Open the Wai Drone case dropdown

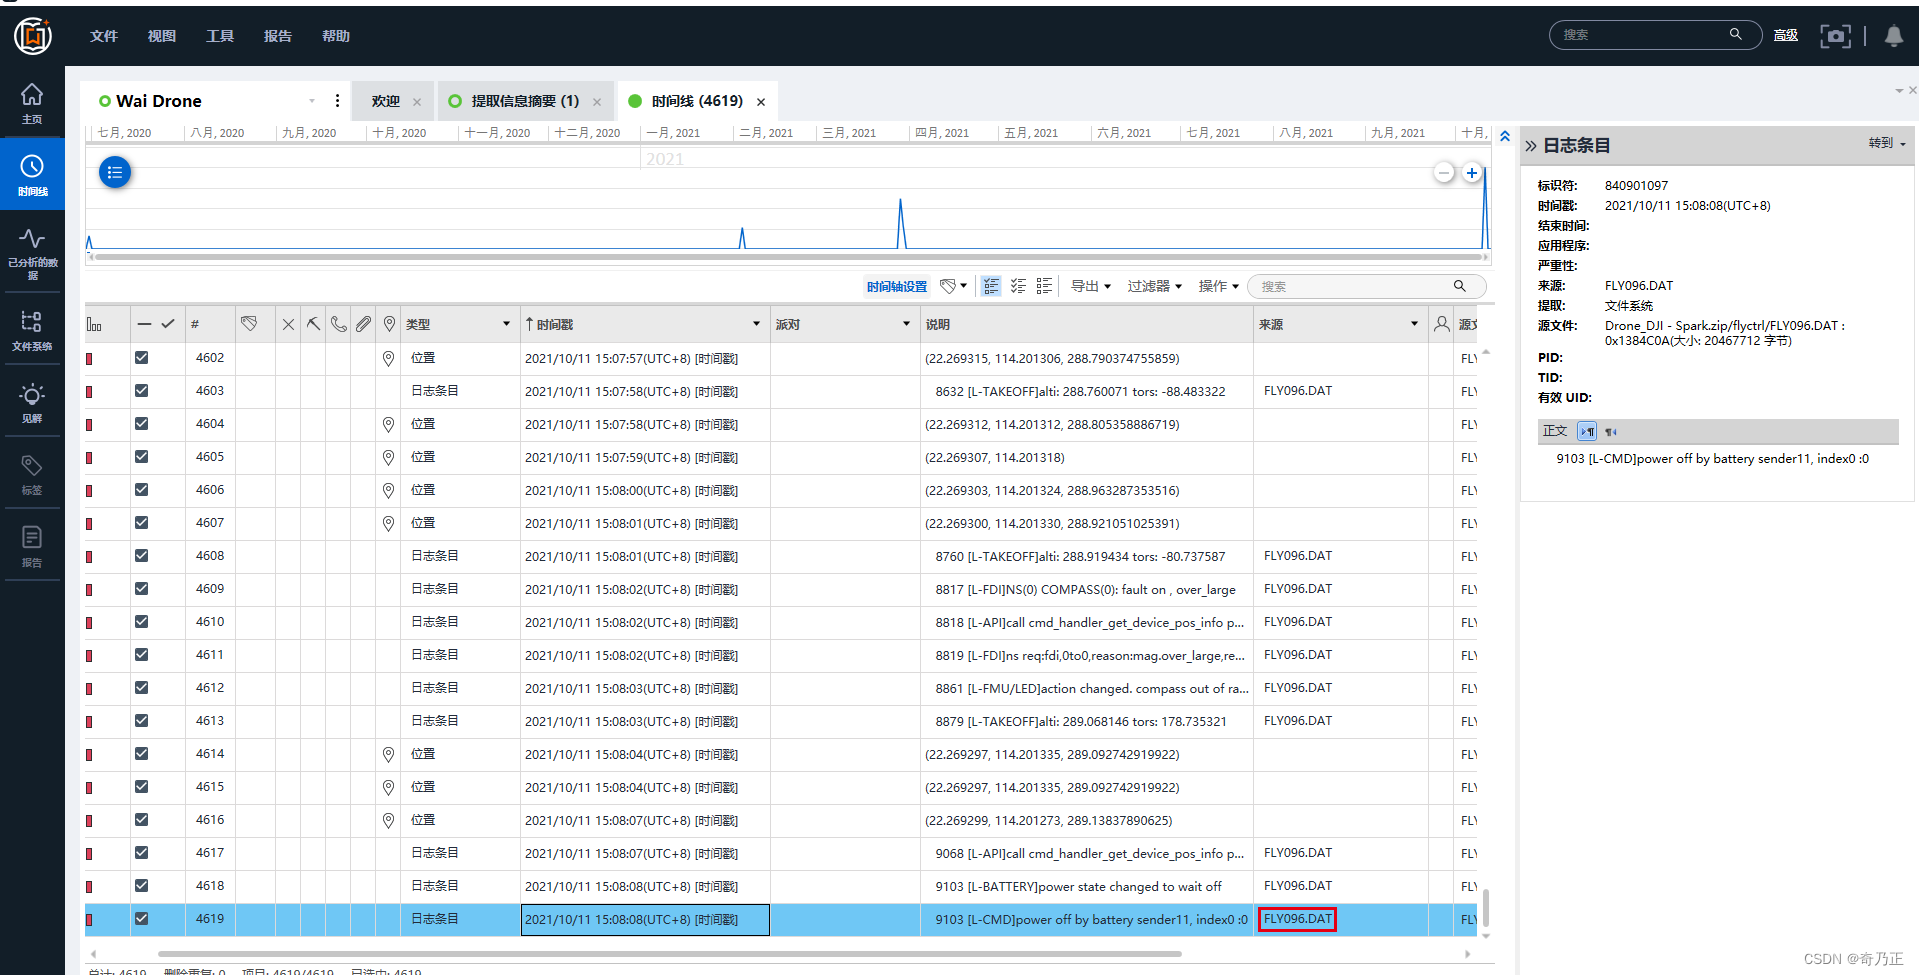pyautogui.click(x=312, y=101)
